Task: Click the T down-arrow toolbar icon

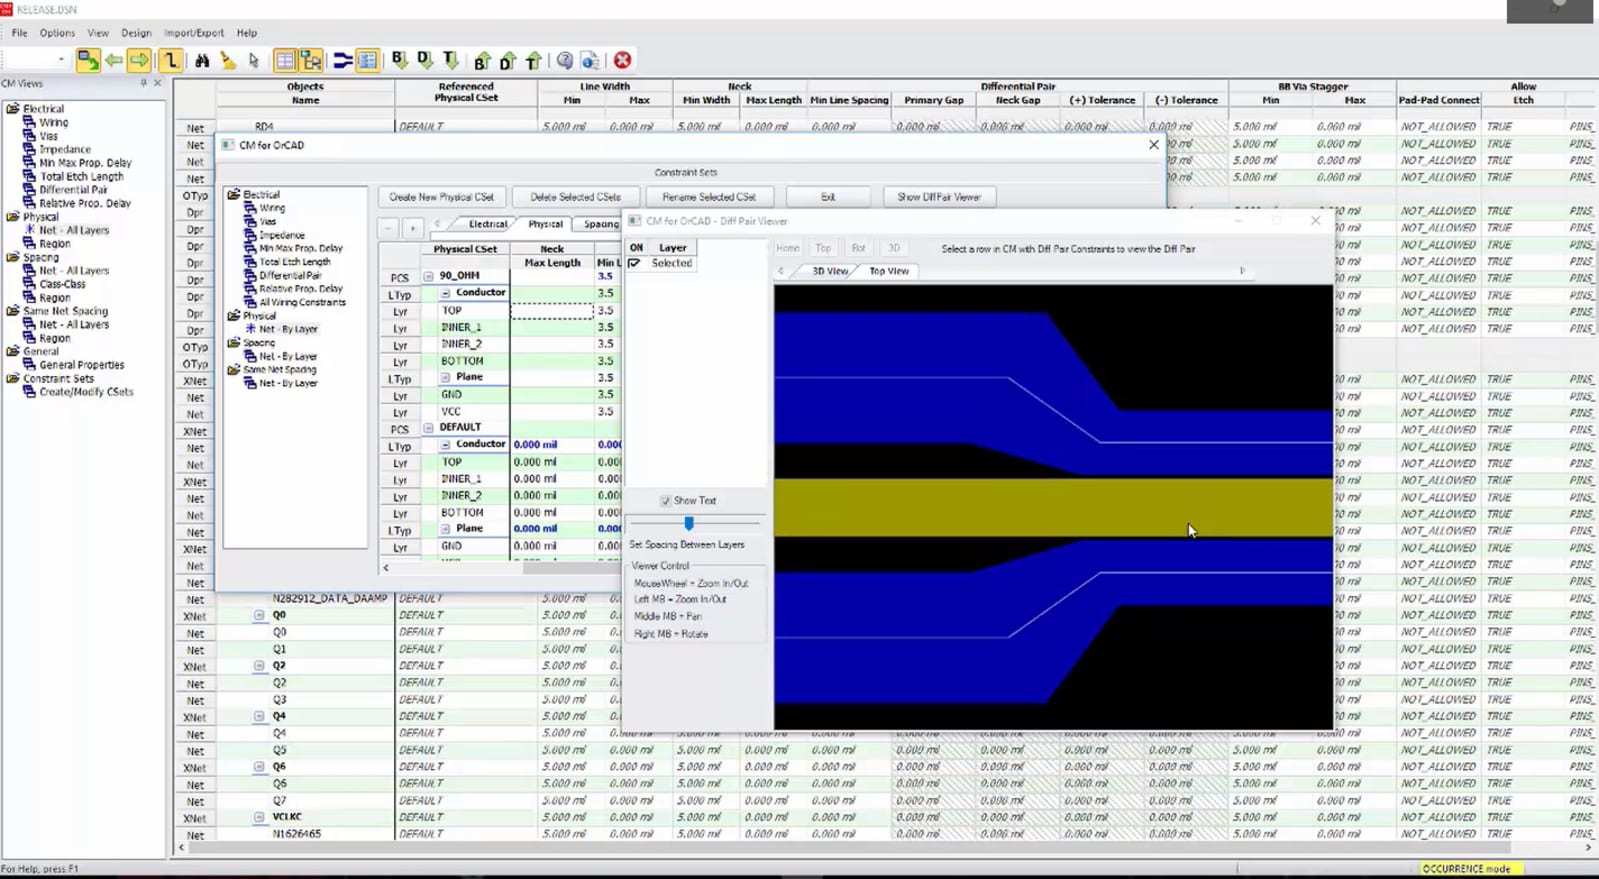Action: 451,61
